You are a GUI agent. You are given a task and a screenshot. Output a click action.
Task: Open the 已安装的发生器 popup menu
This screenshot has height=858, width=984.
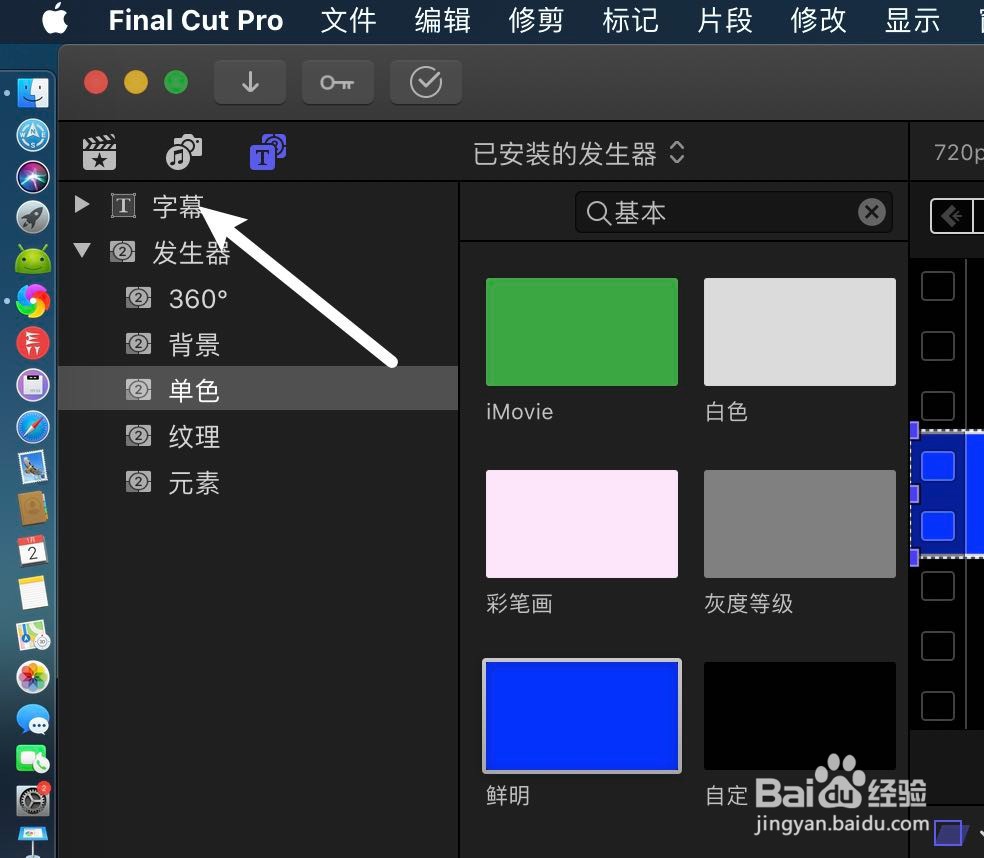click(x=578, y=154)
